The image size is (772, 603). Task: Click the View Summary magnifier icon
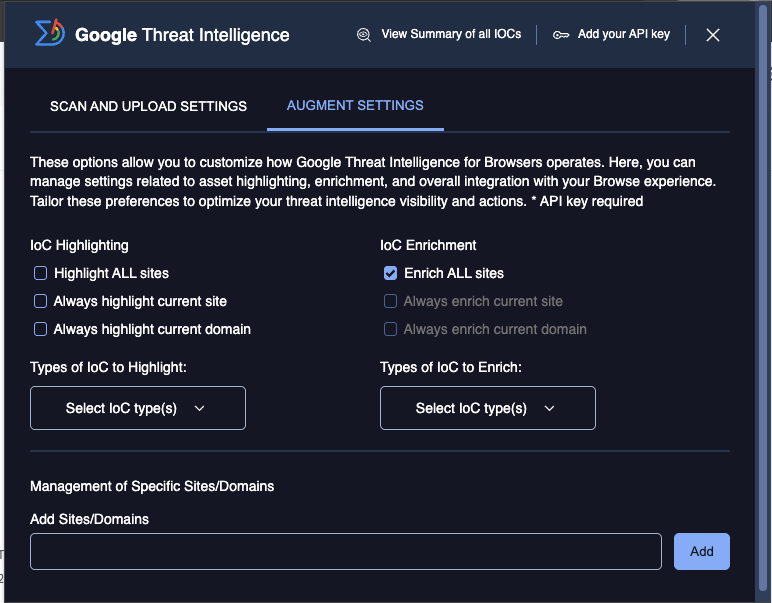click(x=364, y=35)
